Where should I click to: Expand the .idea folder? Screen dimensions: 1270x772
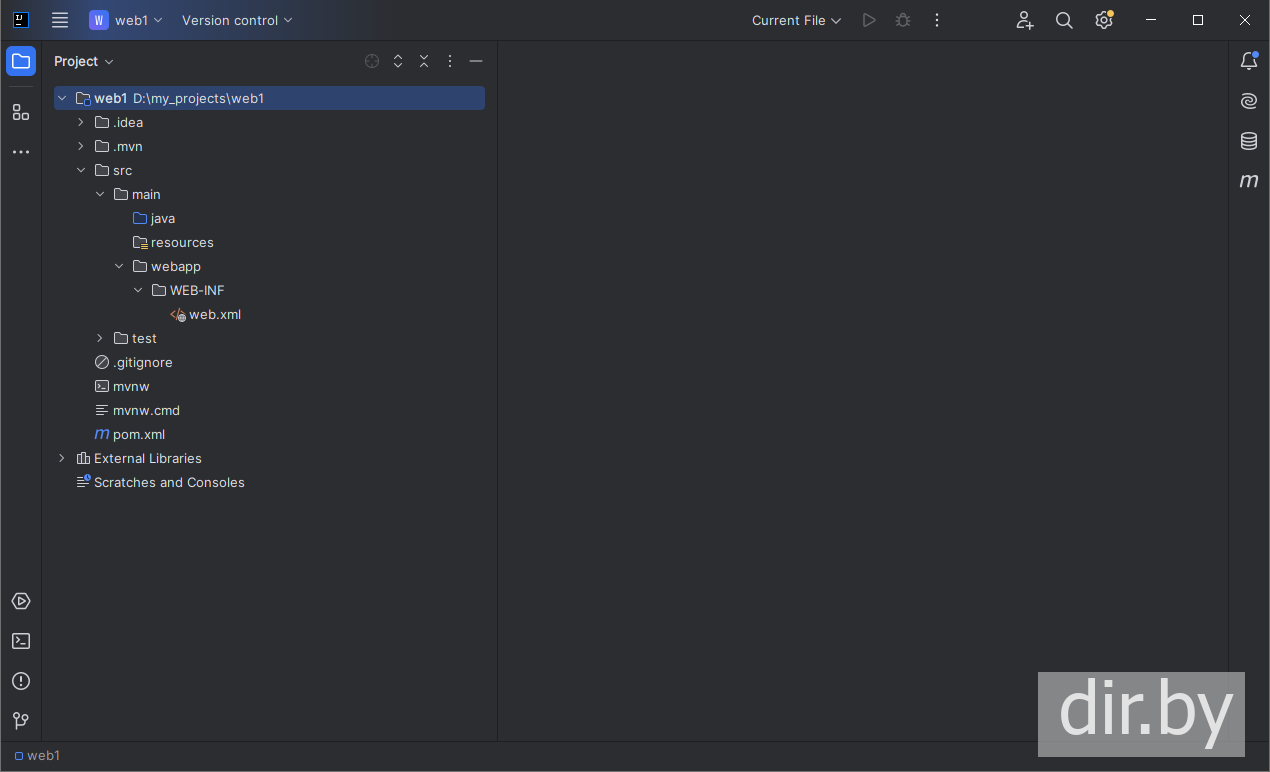tap(81, 122)
